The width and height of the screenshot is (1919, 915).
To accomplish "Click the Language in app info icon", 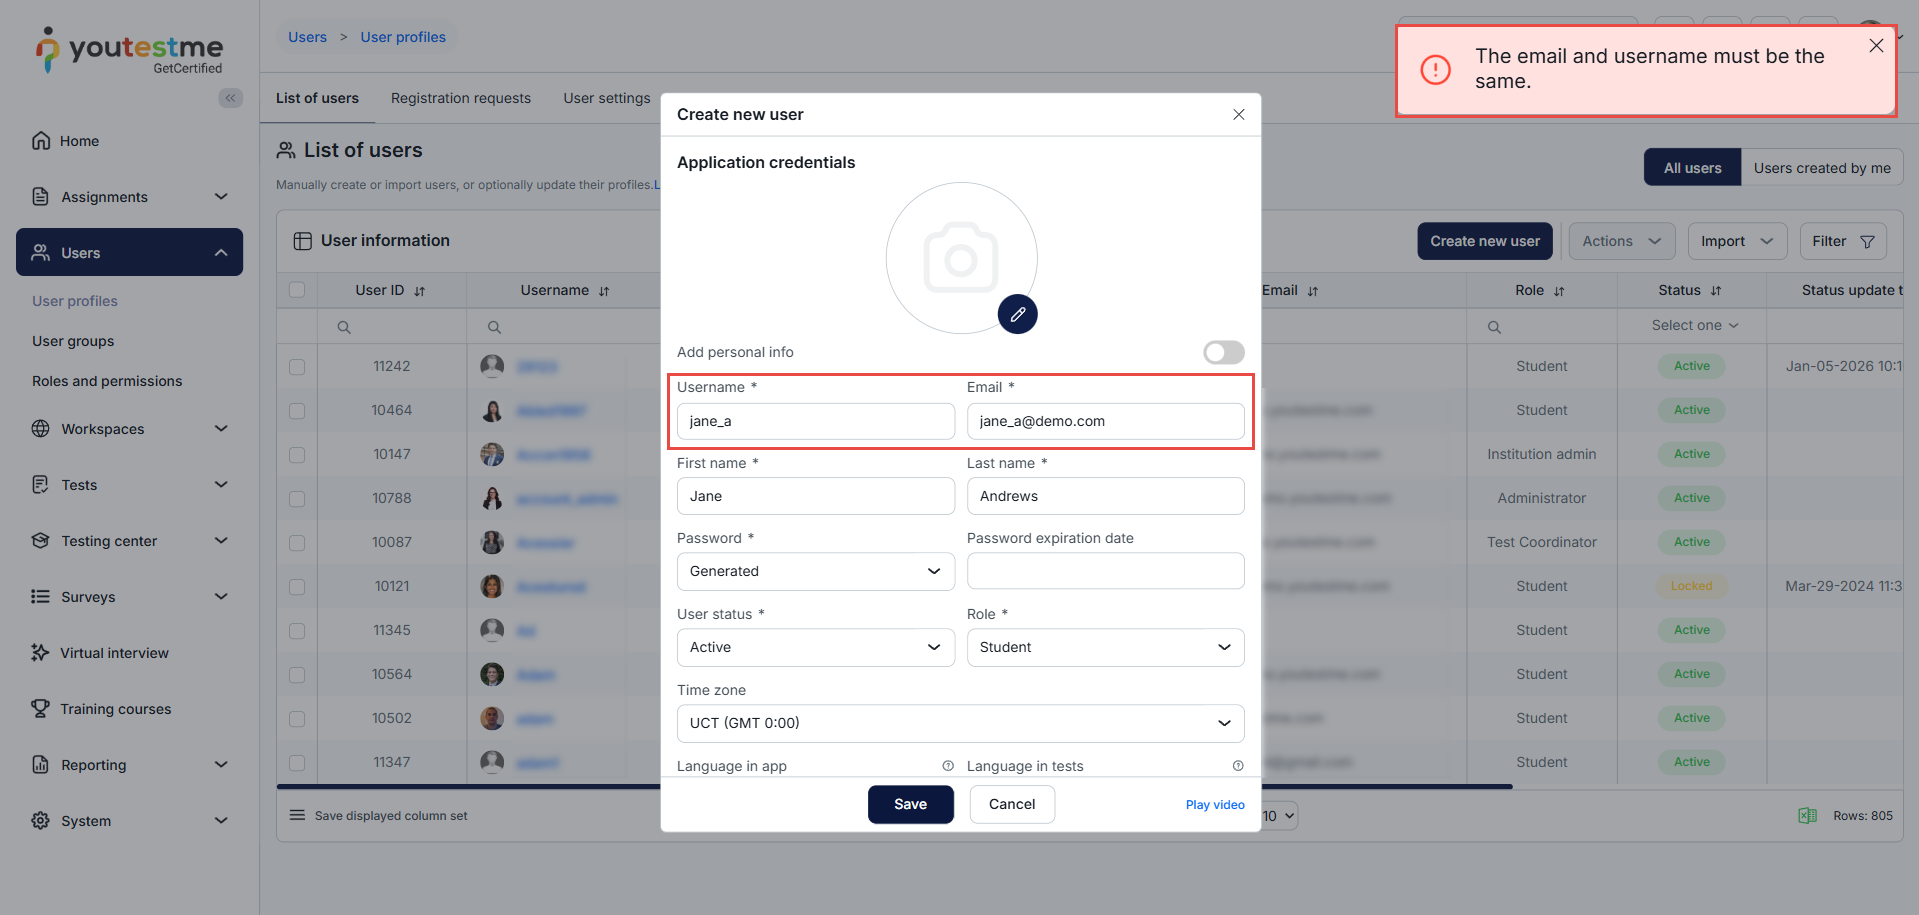I will pyautogui.click(x=948, y=766).
